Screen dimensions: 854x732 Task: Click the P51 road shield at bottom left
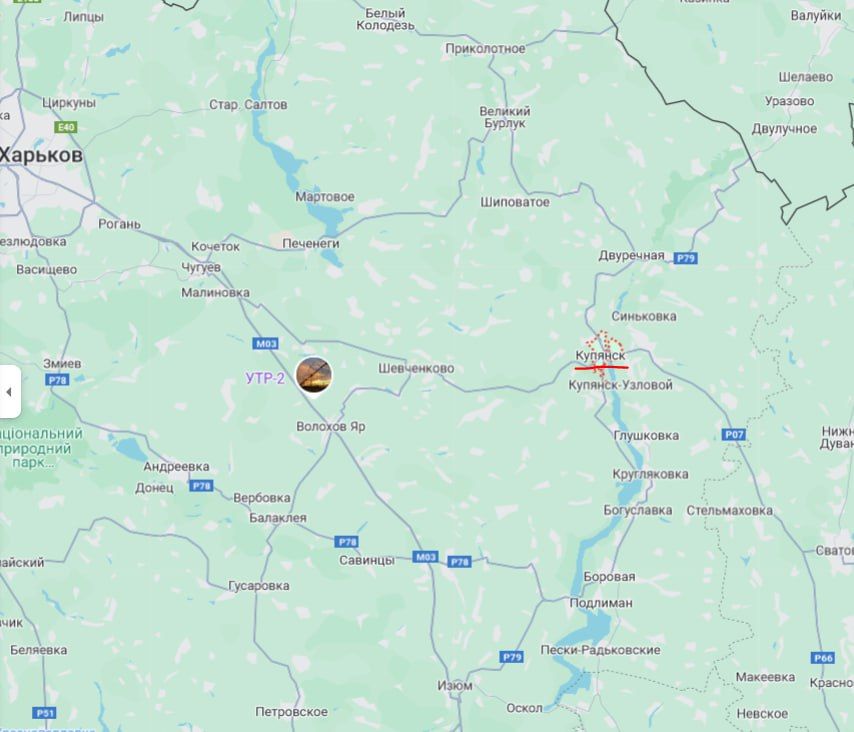pos(44,713)
